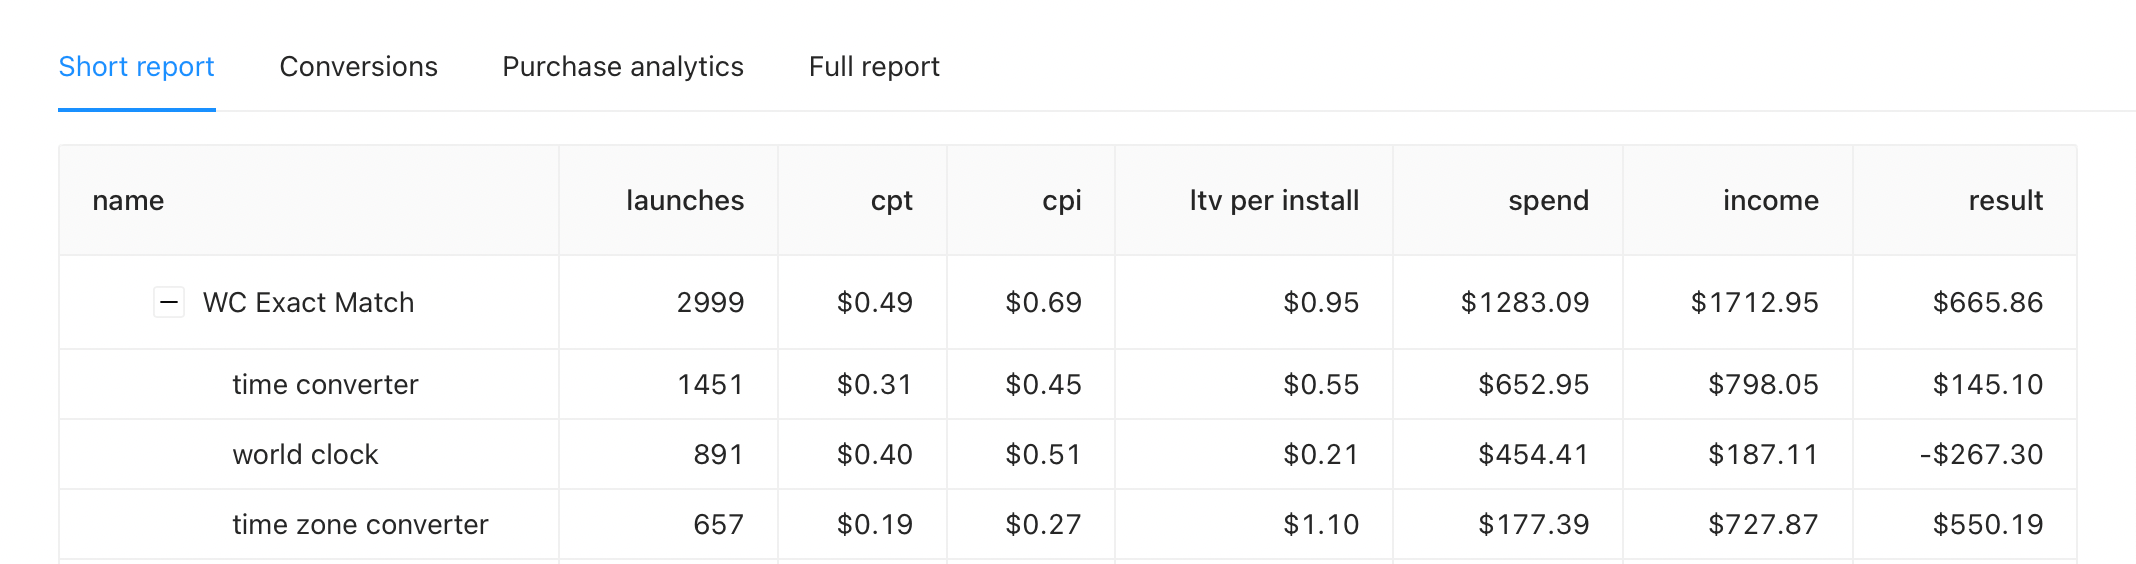Click the -$267.30 result cell
This screenshot has width=2136, height=564.
point(1981,455)
